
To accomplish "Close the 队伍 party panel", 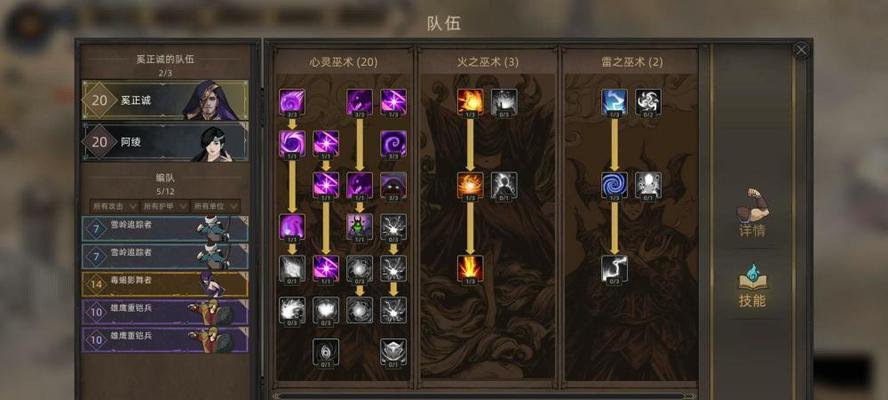I will [801, 50].
